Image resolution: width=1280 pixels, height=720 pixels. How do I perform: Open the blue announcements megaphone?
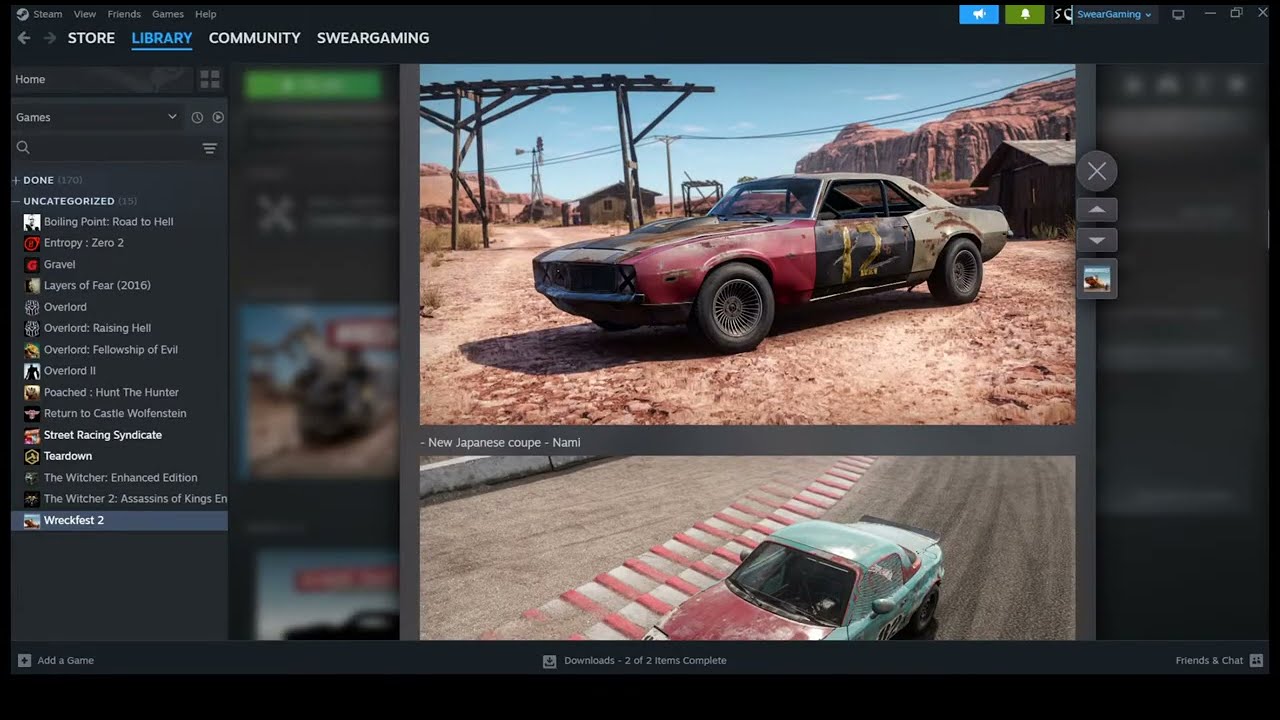click(x=979, y=14)
